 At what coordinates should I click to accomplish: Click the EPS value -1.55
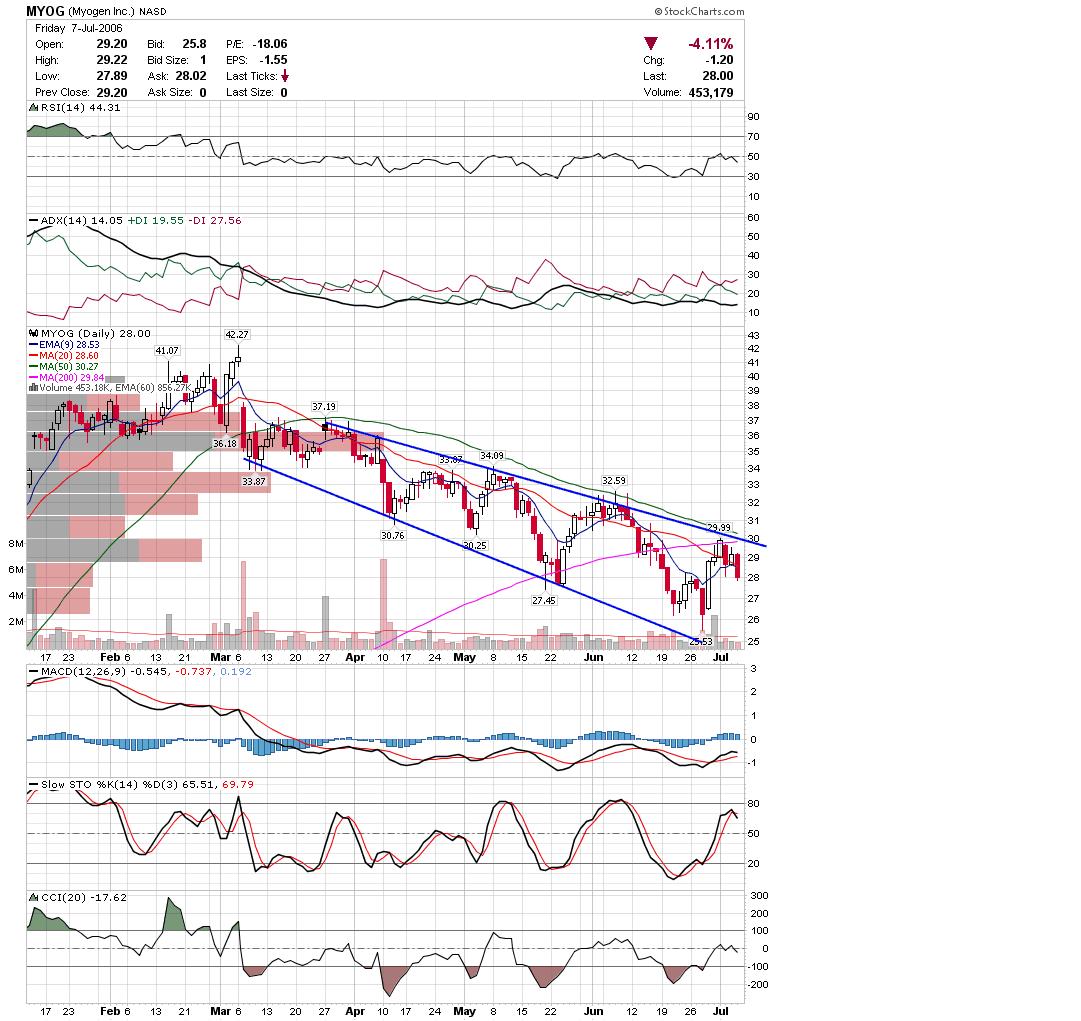pos(274,60)
